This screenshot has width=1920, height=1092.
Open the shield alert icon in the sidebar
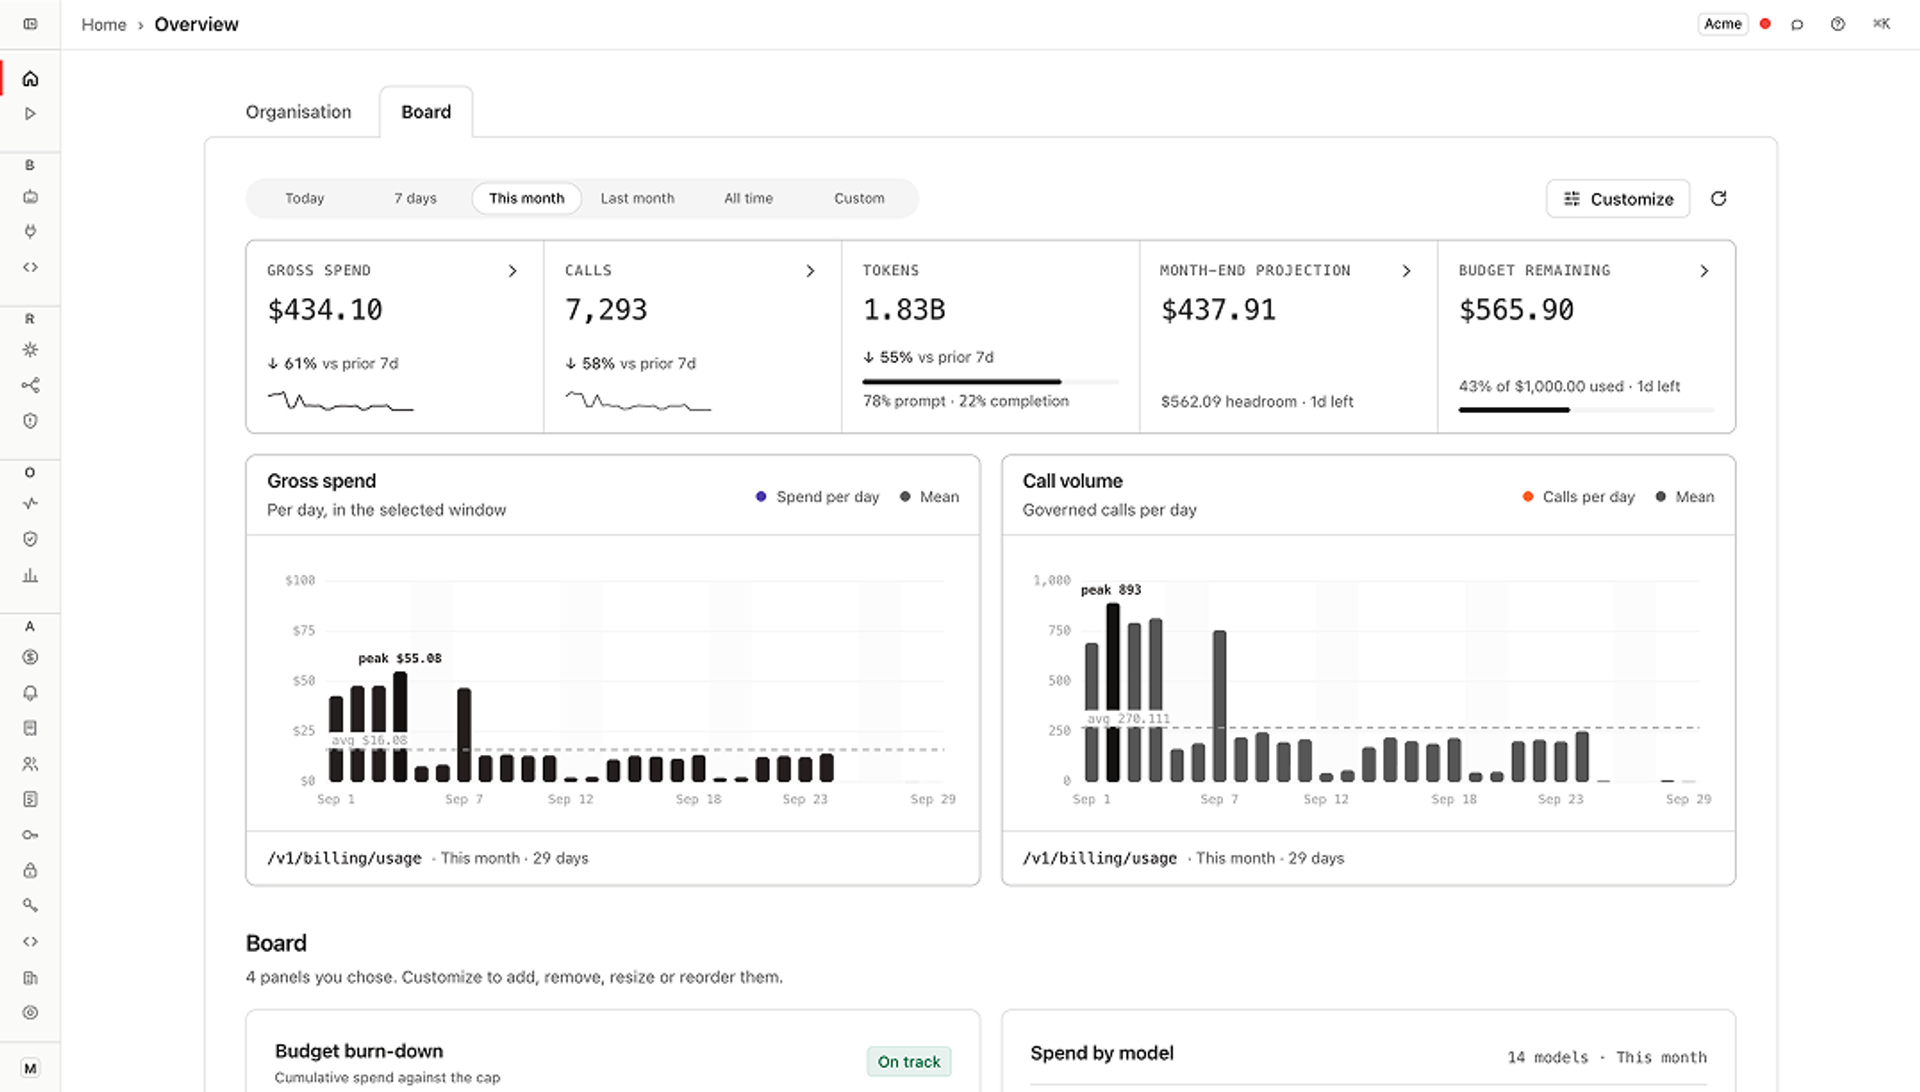pos(30,421)
